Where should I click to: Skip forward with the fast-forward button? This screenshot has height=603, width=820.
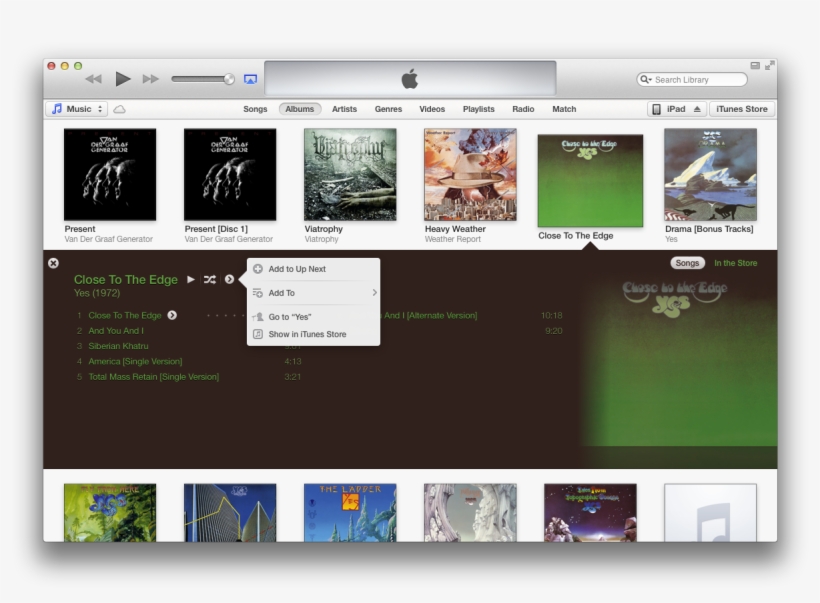(151, 79)
